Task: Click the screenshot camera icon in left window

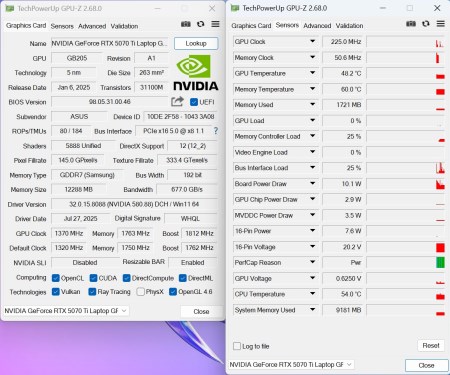Action: (186, 24)
